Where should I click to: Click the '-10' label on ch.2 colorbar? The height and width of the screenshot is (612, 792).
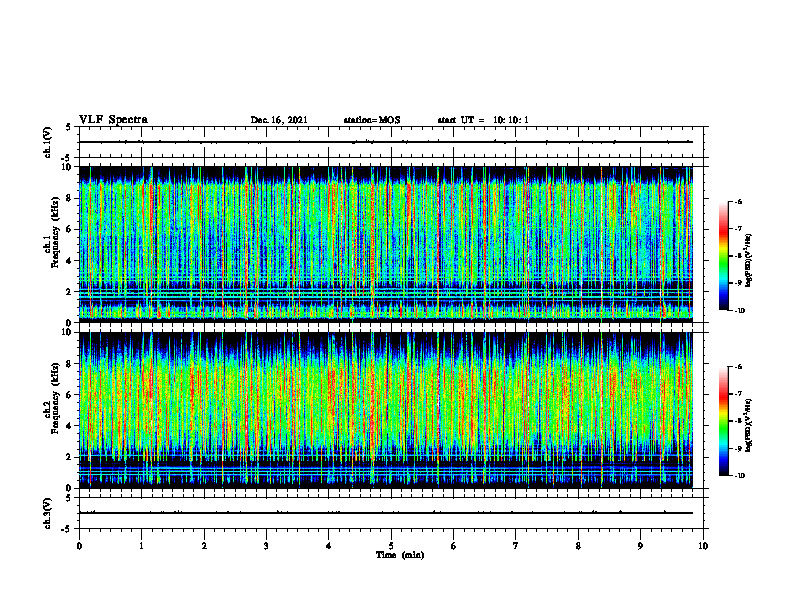[739, 476]
